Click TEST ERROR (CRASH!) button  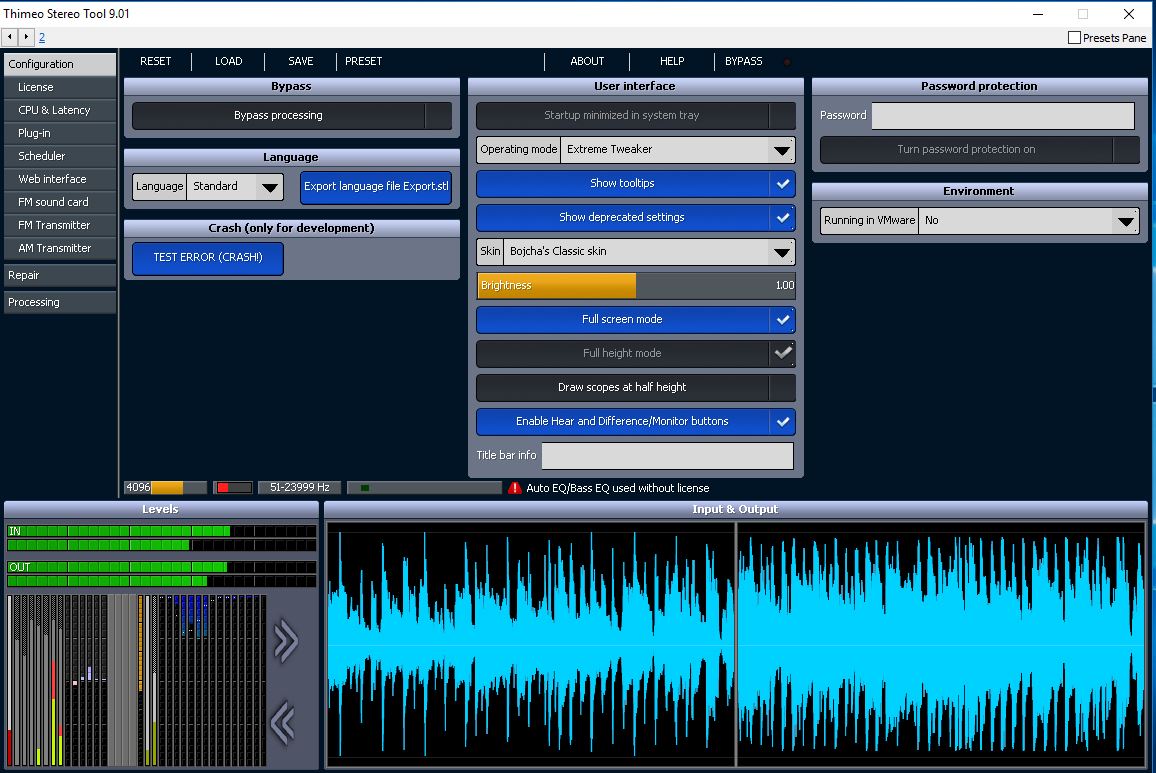(208, 257)
